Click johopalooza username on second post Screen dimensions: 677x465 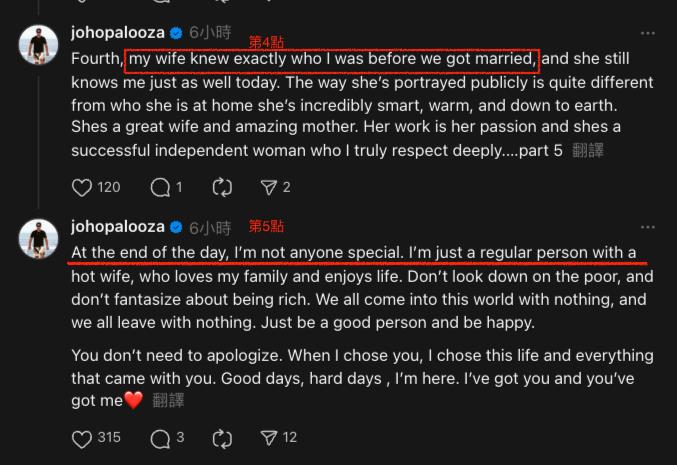click(x=117, y=227)
